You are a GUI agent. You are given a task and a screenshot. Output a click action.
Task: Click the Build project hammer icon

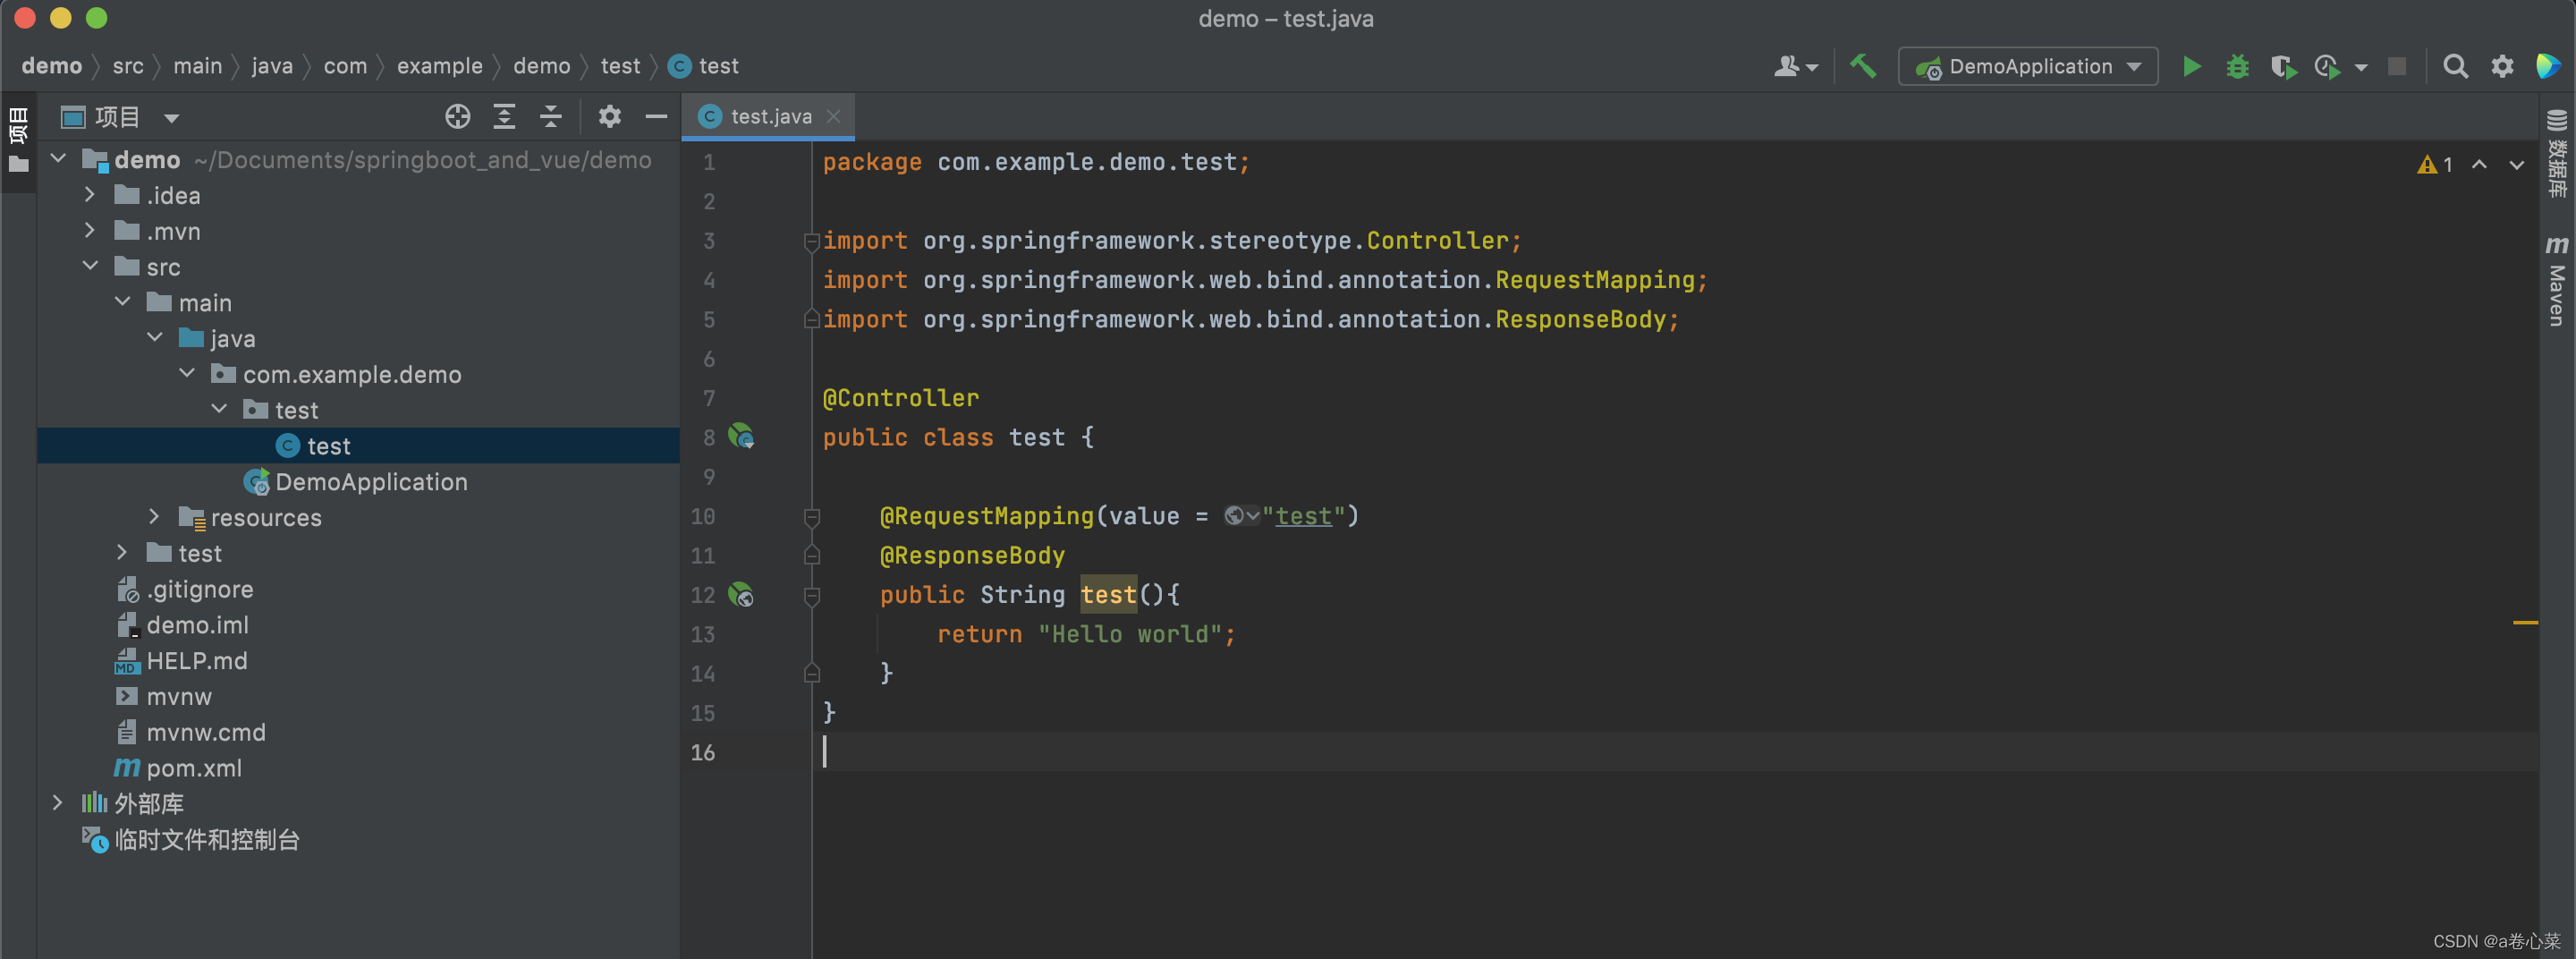click(x=1863, y=67)
